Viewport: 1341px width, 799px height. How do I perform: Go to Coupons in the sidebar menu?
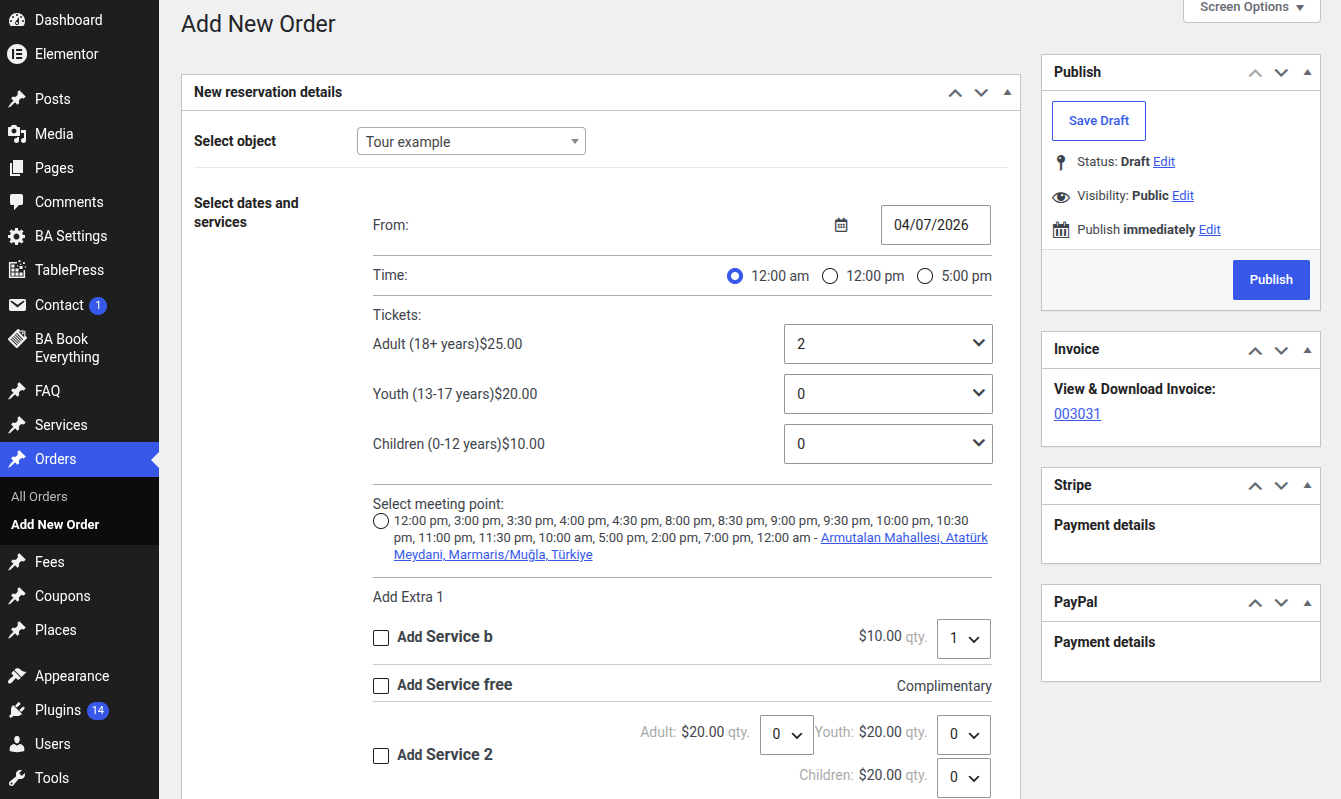click(63, 596)
